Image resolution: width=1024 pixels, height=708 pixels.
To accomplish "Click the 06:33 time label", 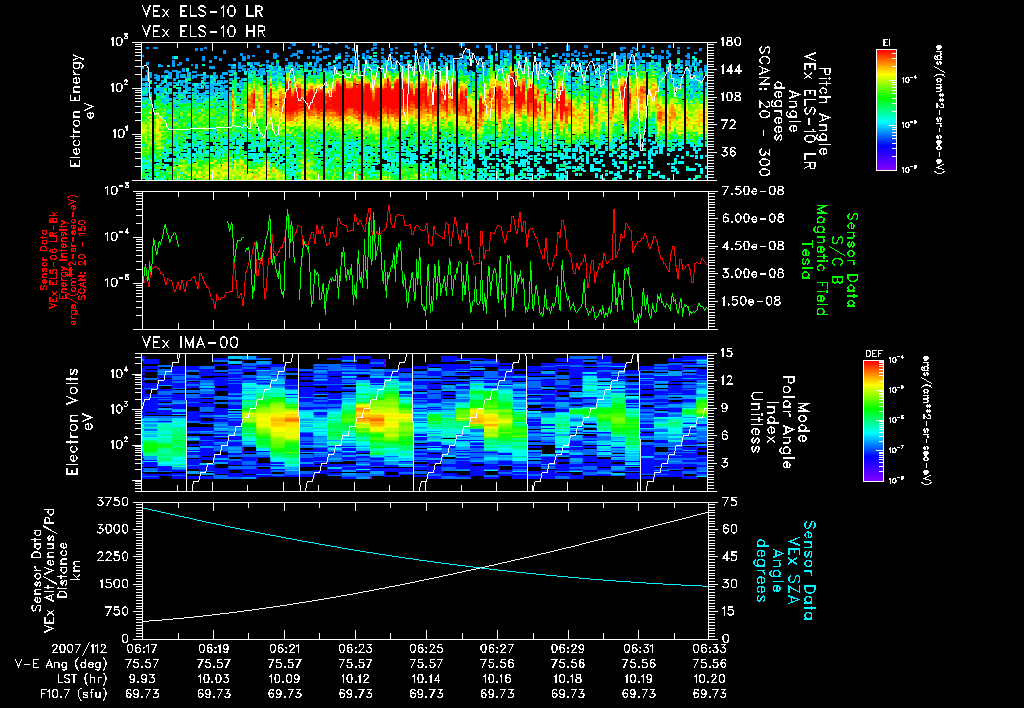I will click(709, 649).
